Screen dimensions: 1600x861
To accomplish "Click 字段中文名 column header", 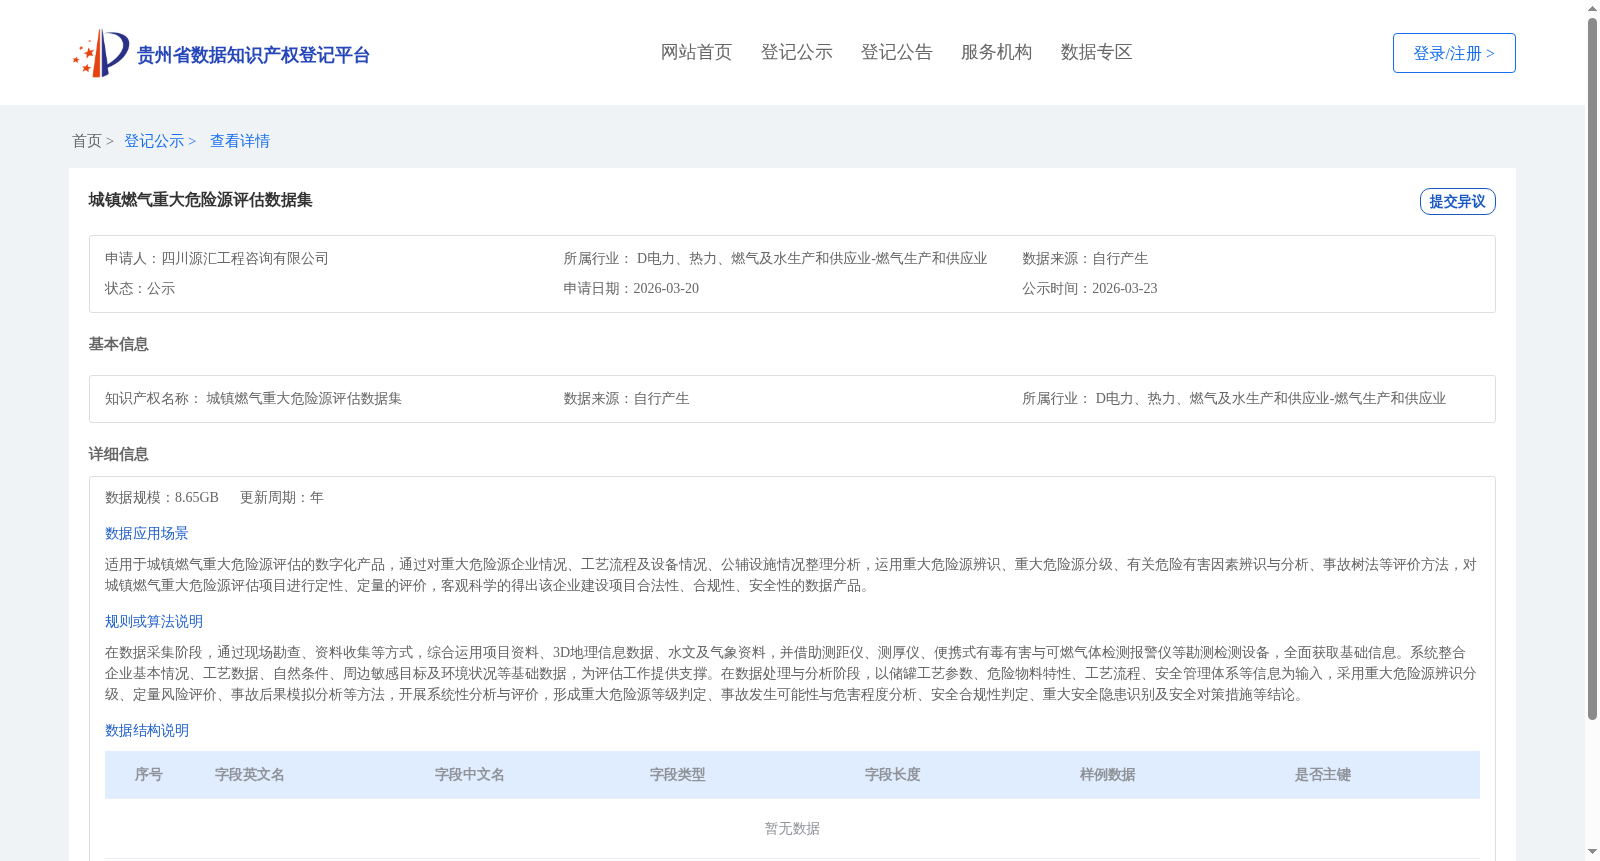I will [x=470, y=775].
